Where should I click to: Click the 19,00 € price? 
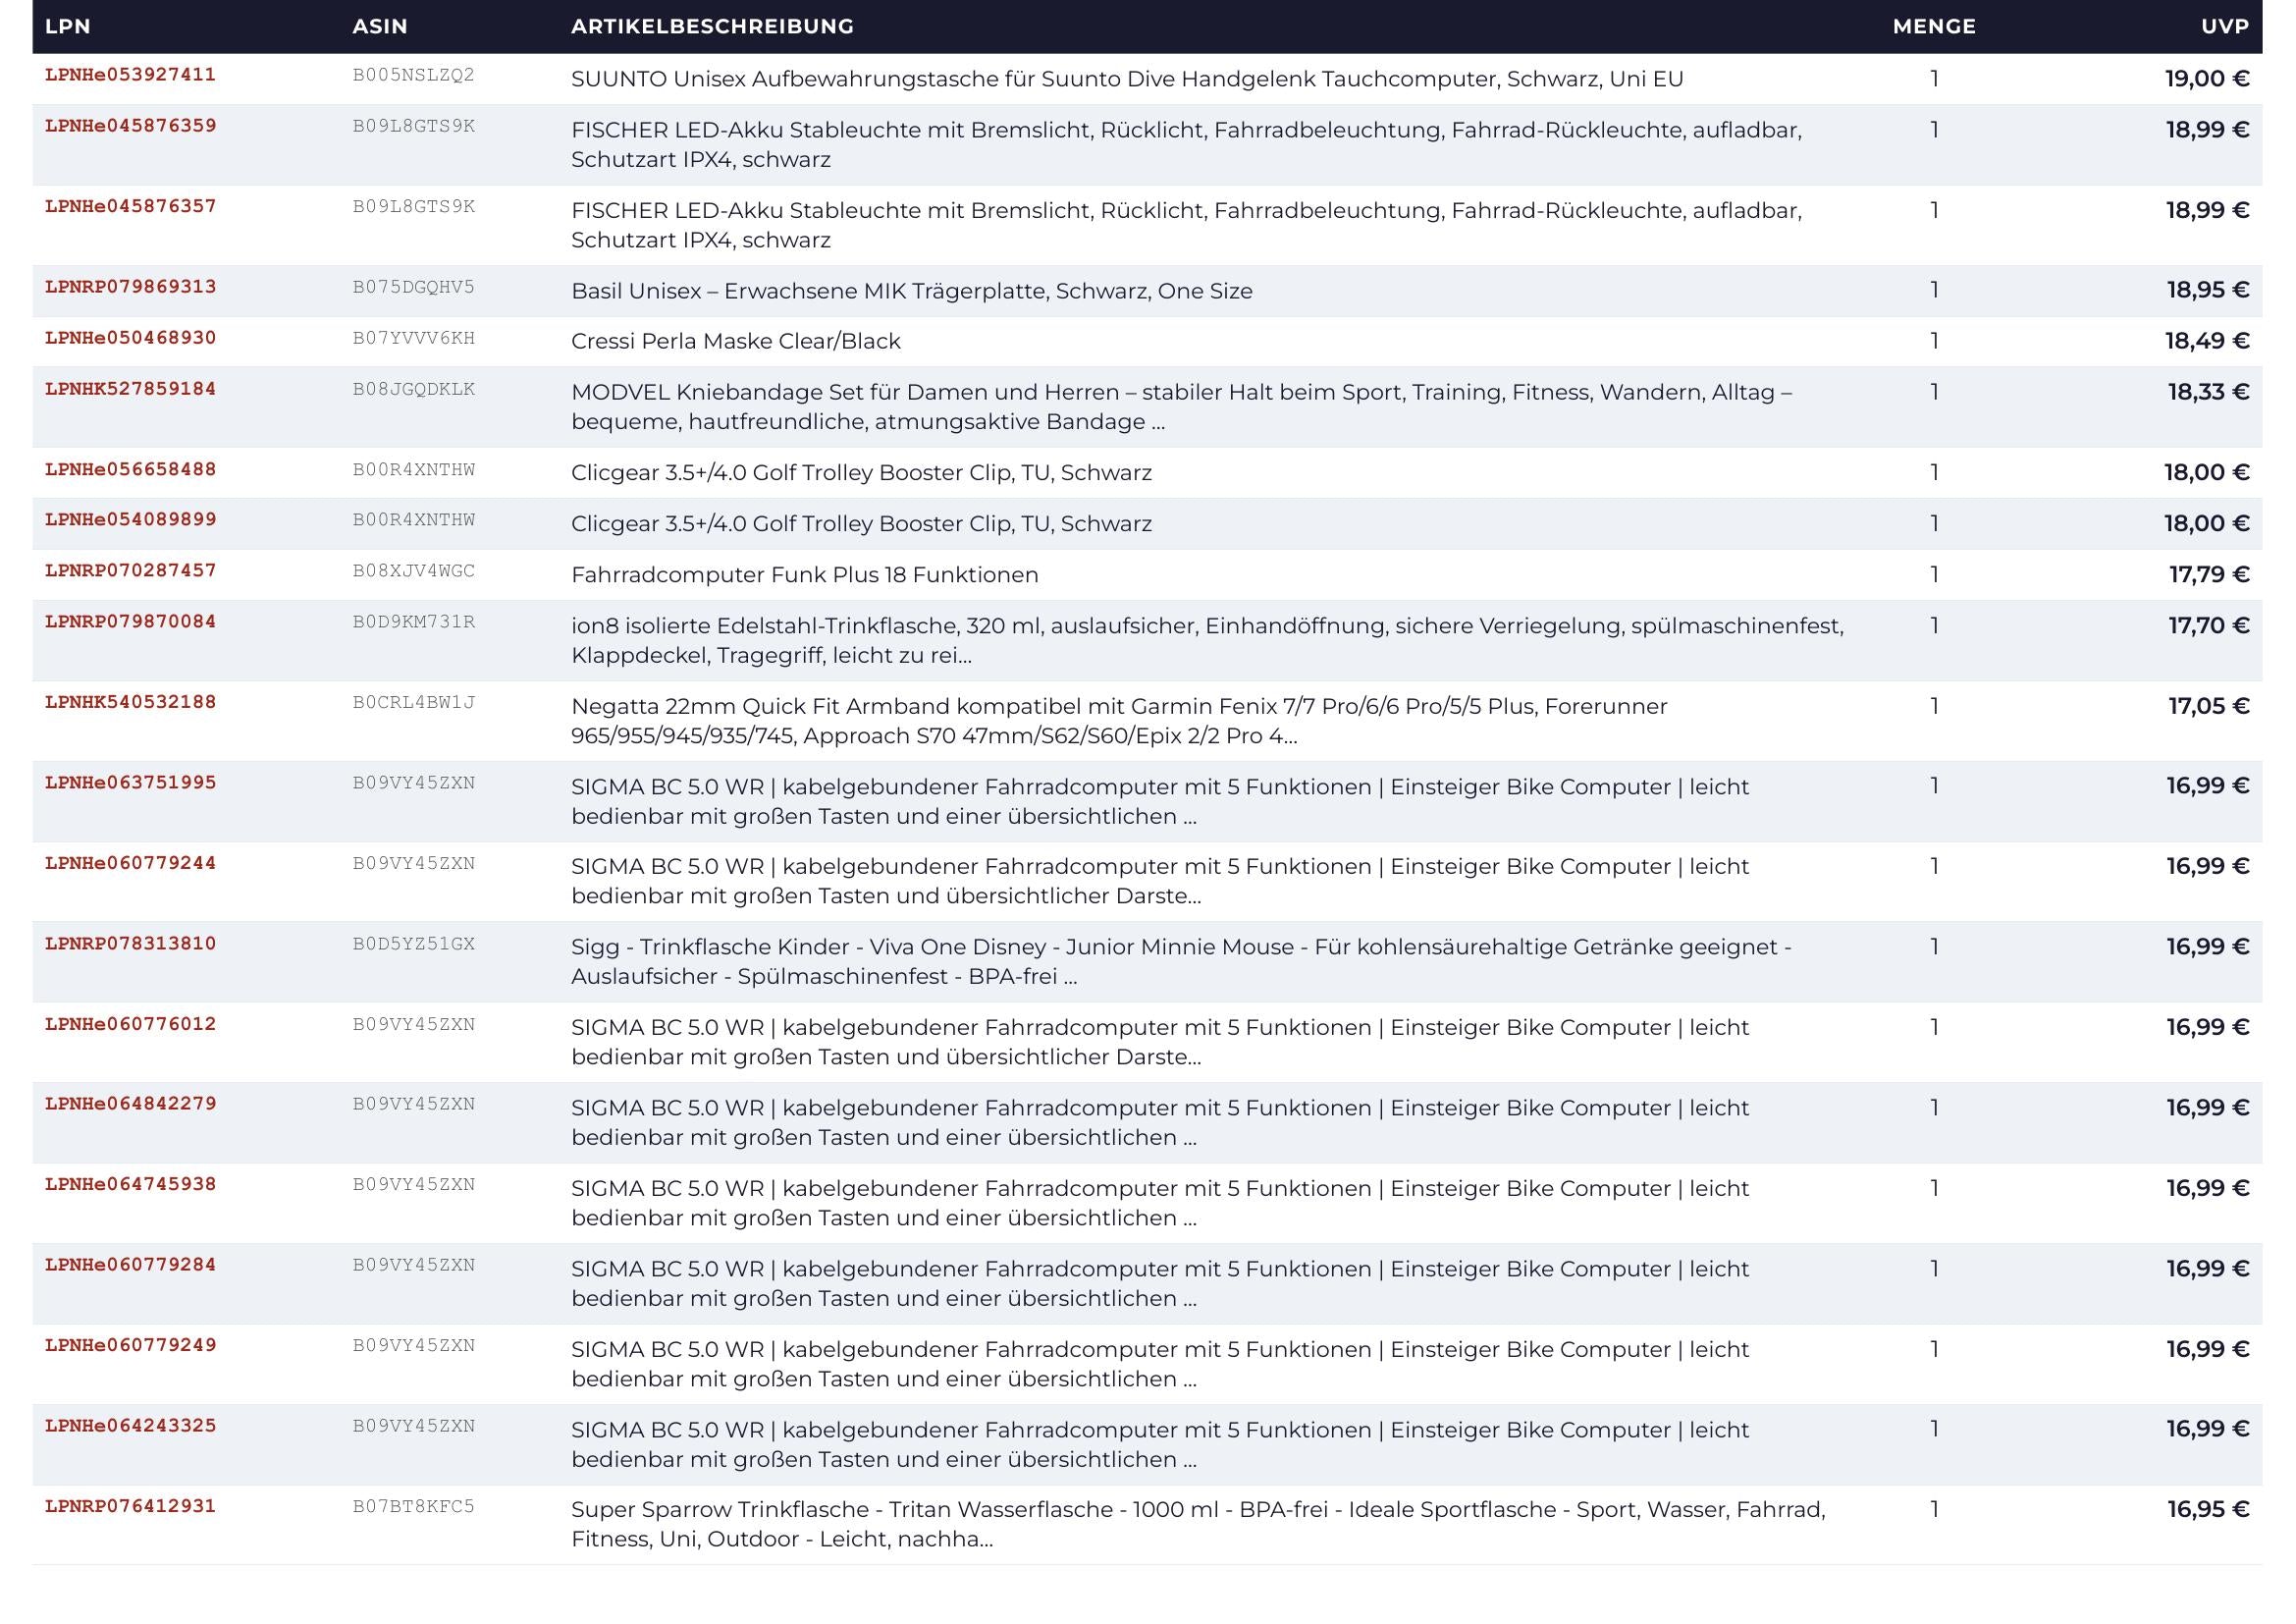[2207, 79]
